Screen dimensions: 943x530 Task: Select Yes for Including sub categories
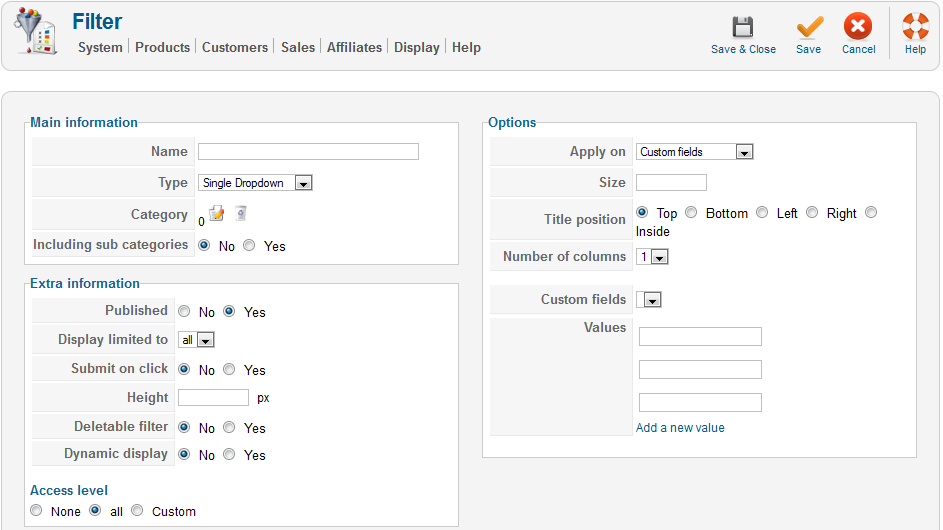click(249, 245)
